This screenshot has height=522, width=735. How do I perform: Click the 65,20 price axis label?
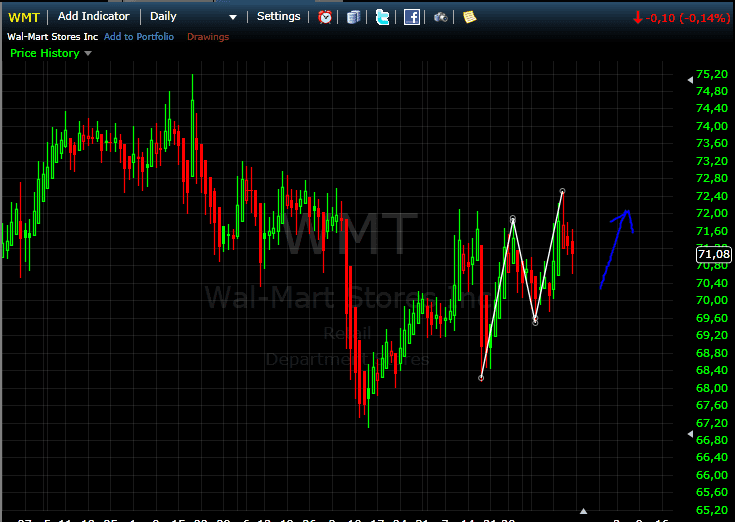tap(712, 510)
